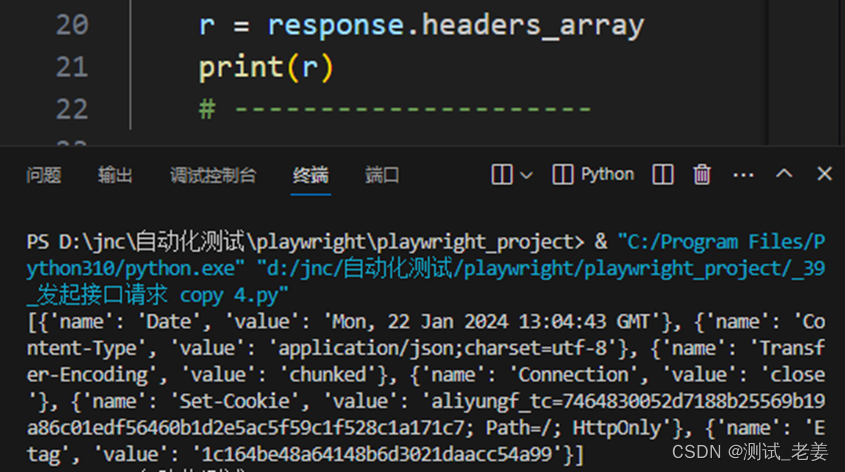Kill terminal using the trash icon
The width and height of the screenshot is (845, 472).
point(702,175)
